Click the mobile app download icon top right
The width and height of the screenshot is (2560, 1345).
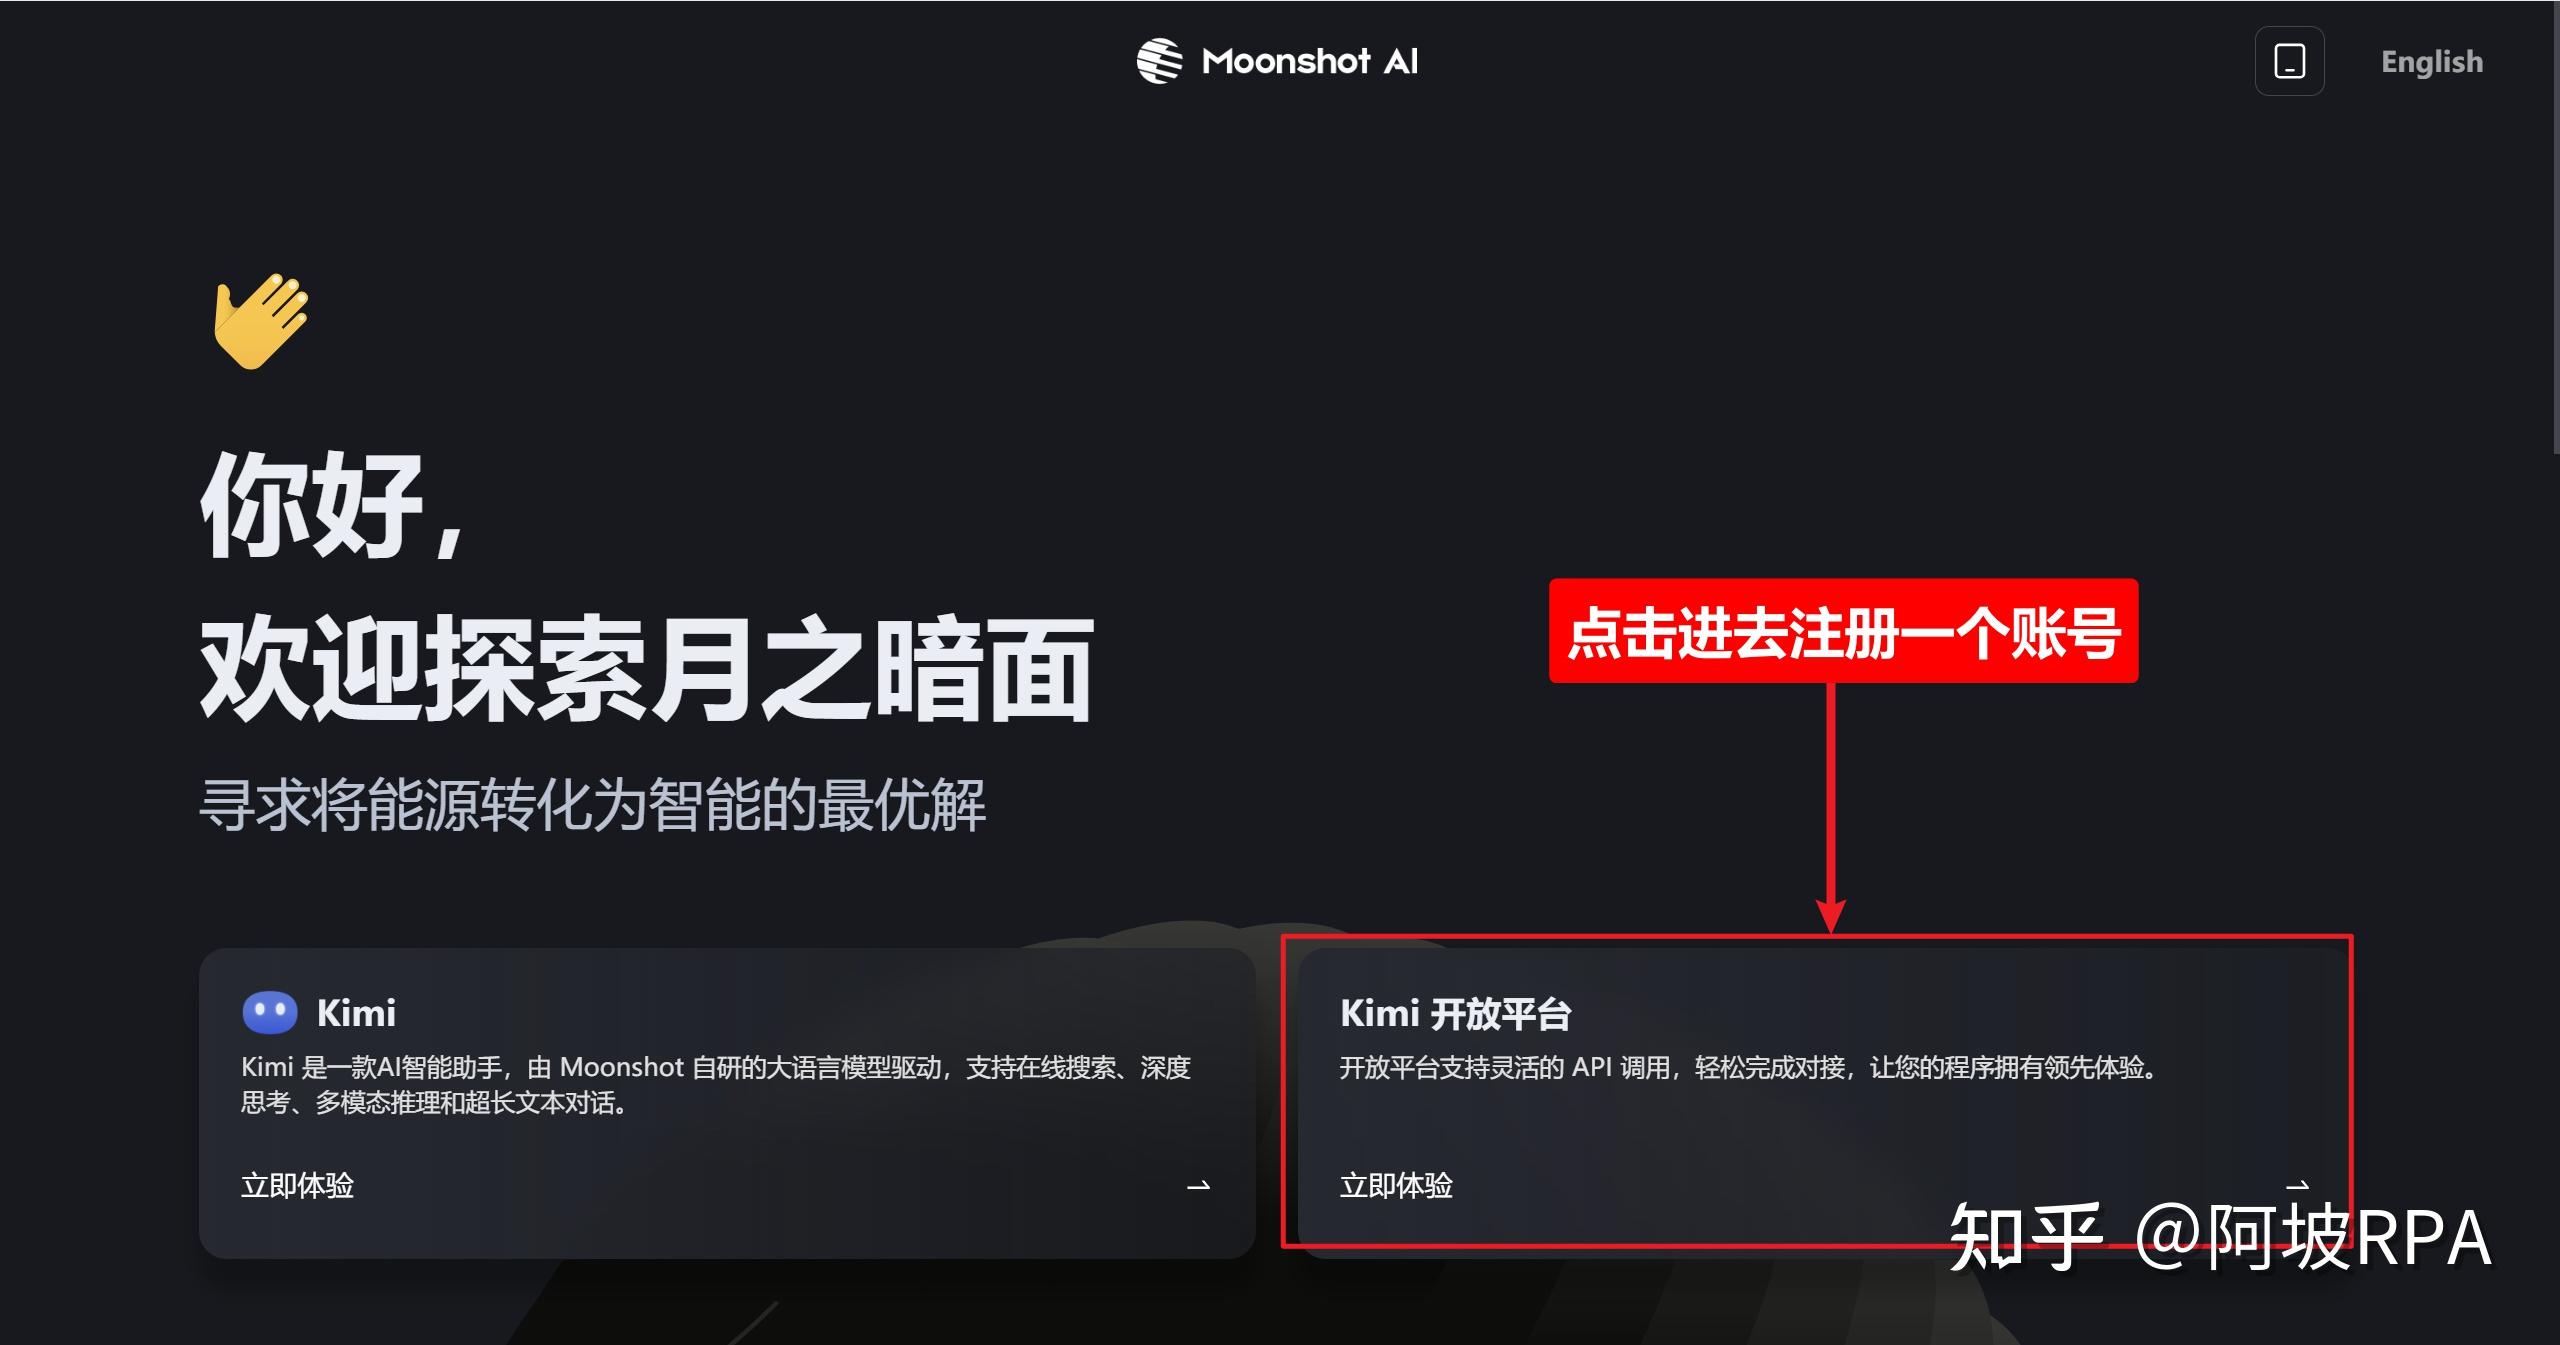[x=2290, y=61]
